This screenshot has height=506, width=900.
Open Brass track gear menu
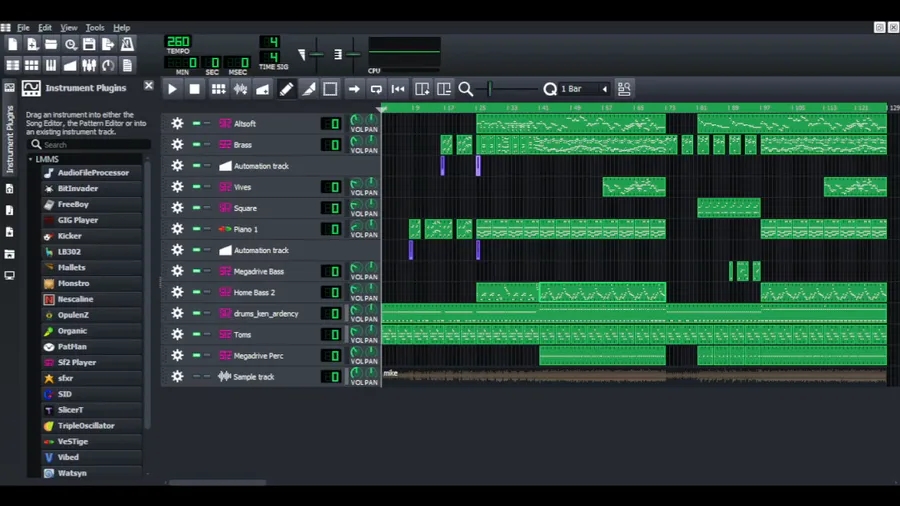pos(177,145)
